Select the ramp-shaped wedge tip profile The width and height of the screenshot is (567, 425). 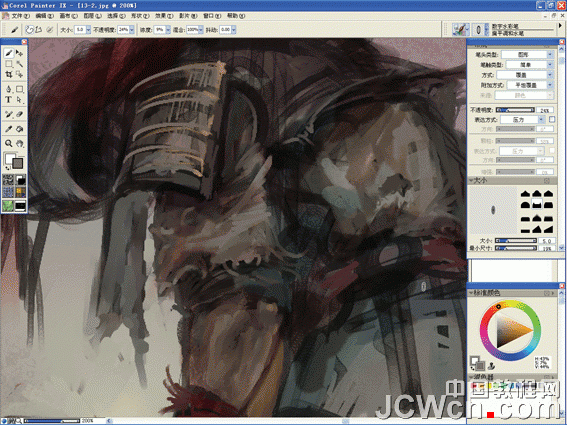549,229
